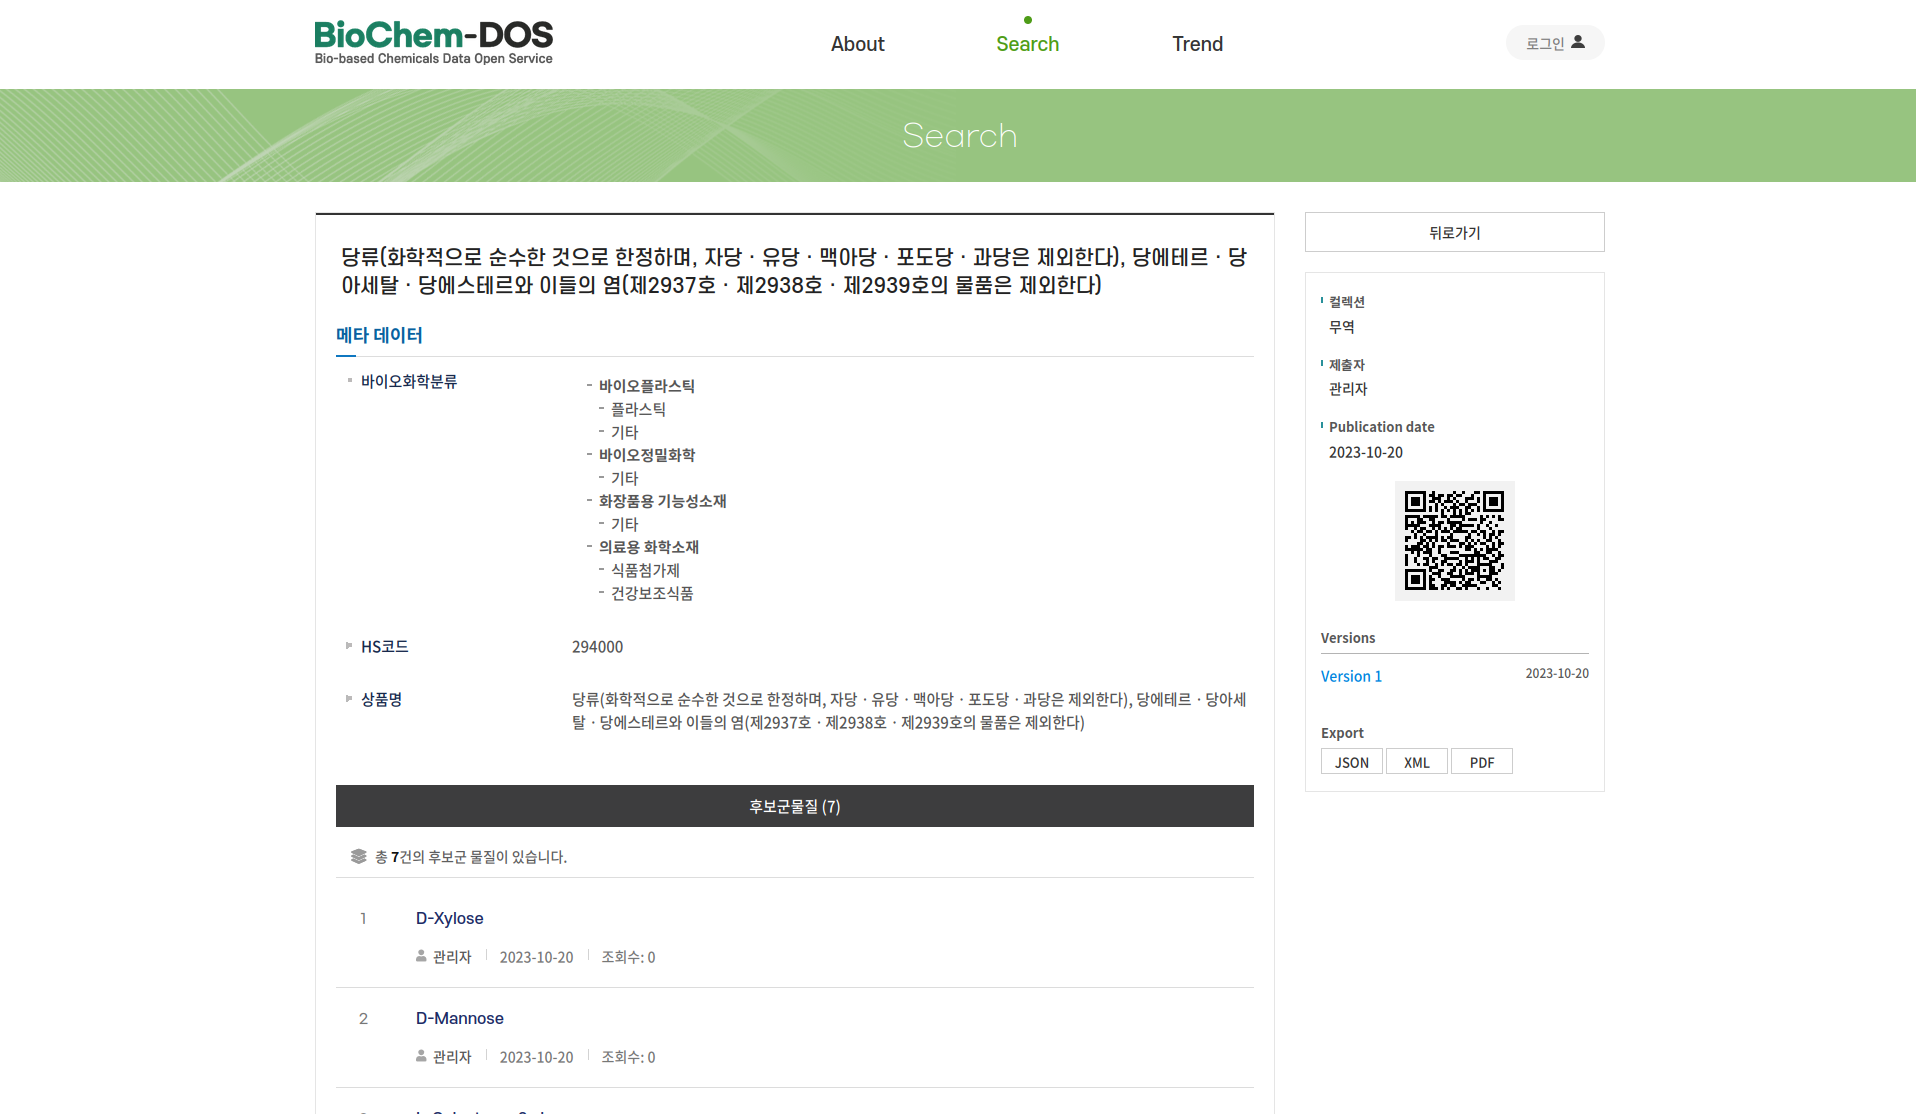The width and height of the screenshot is (1916, 1114).
Task: Open the D-Mannose candidate entry
Action: [459, 1018]
